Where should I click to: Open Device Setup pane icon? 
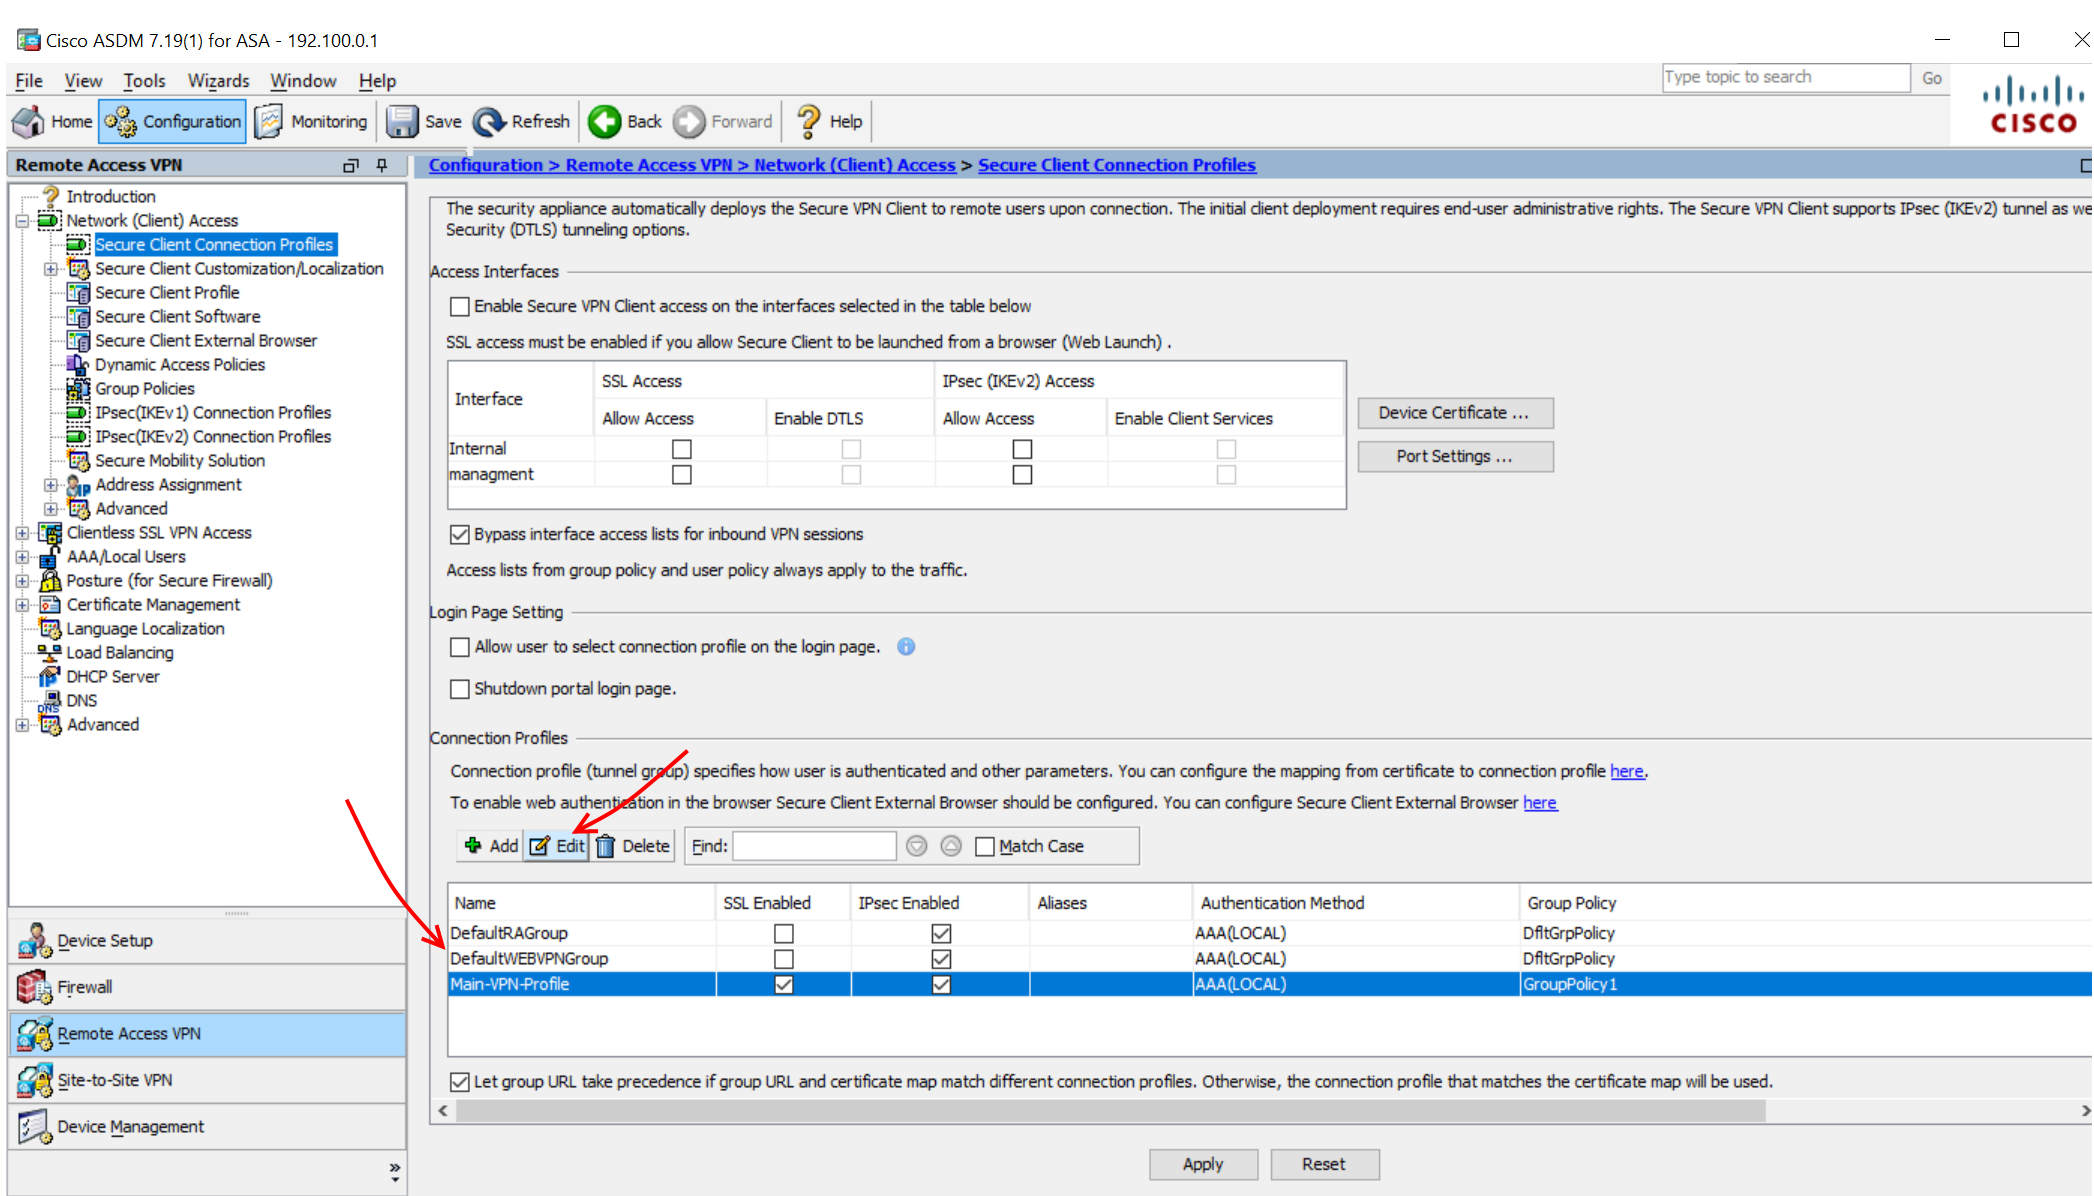click(x=34, y=941)
